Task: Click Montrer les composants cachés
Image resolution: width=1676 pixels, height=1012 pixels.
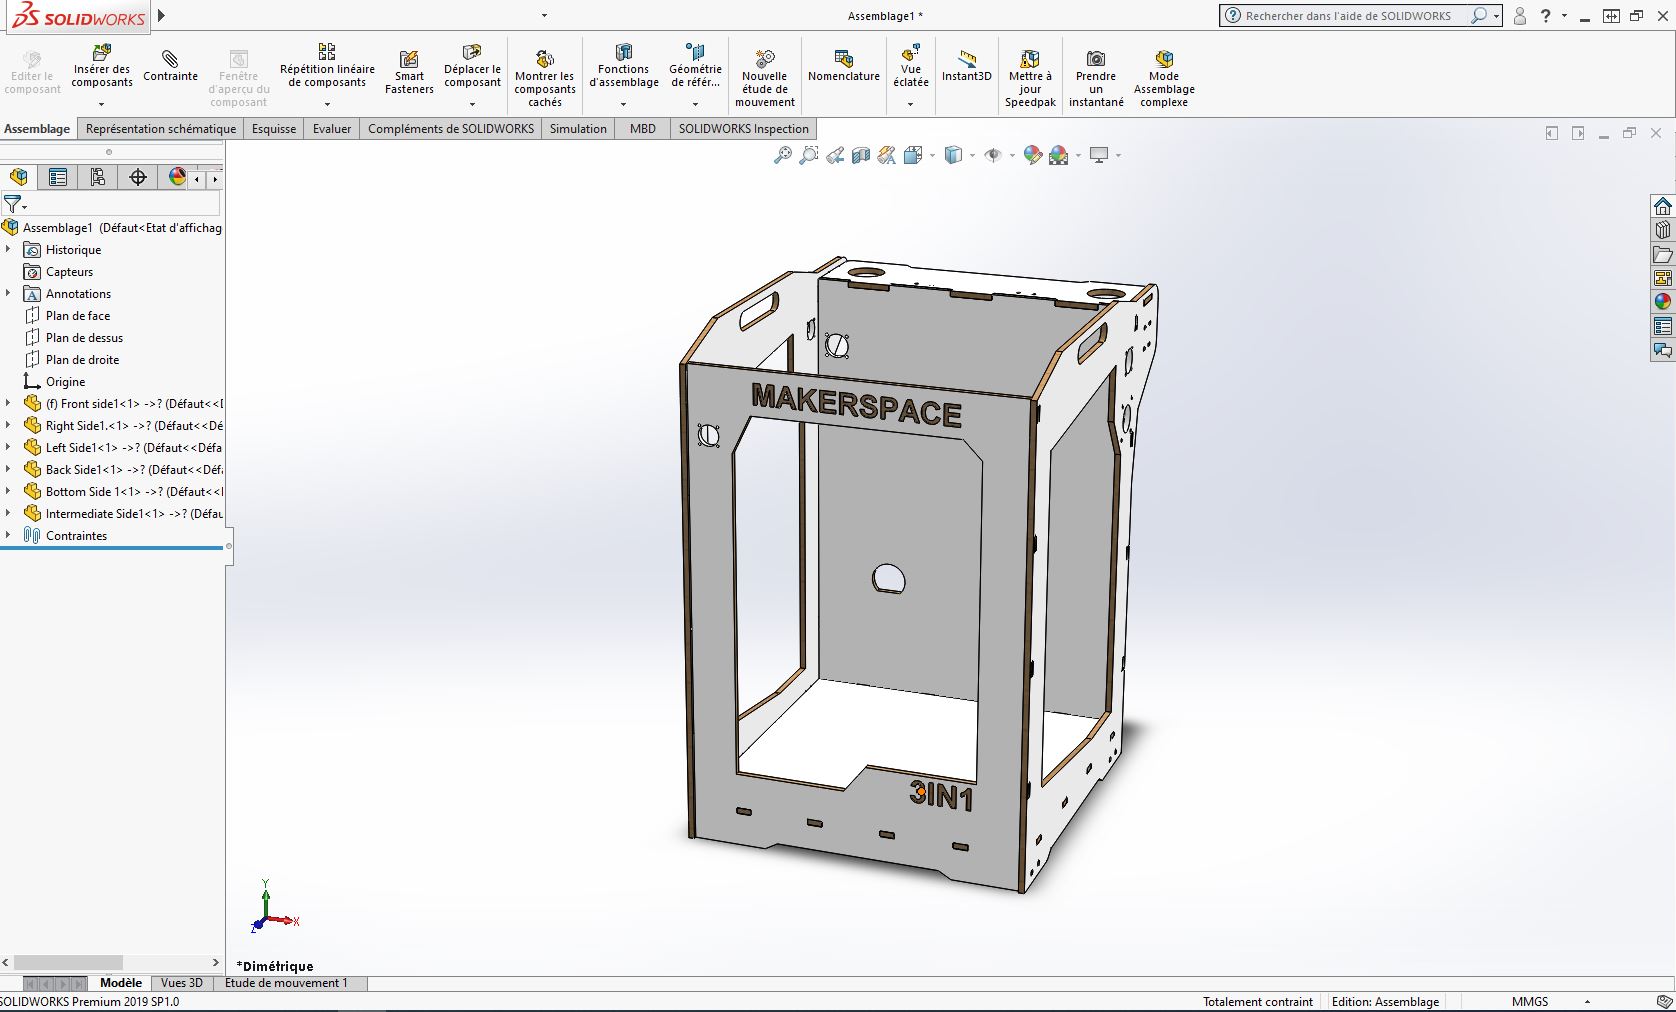Action: point(545,78)
